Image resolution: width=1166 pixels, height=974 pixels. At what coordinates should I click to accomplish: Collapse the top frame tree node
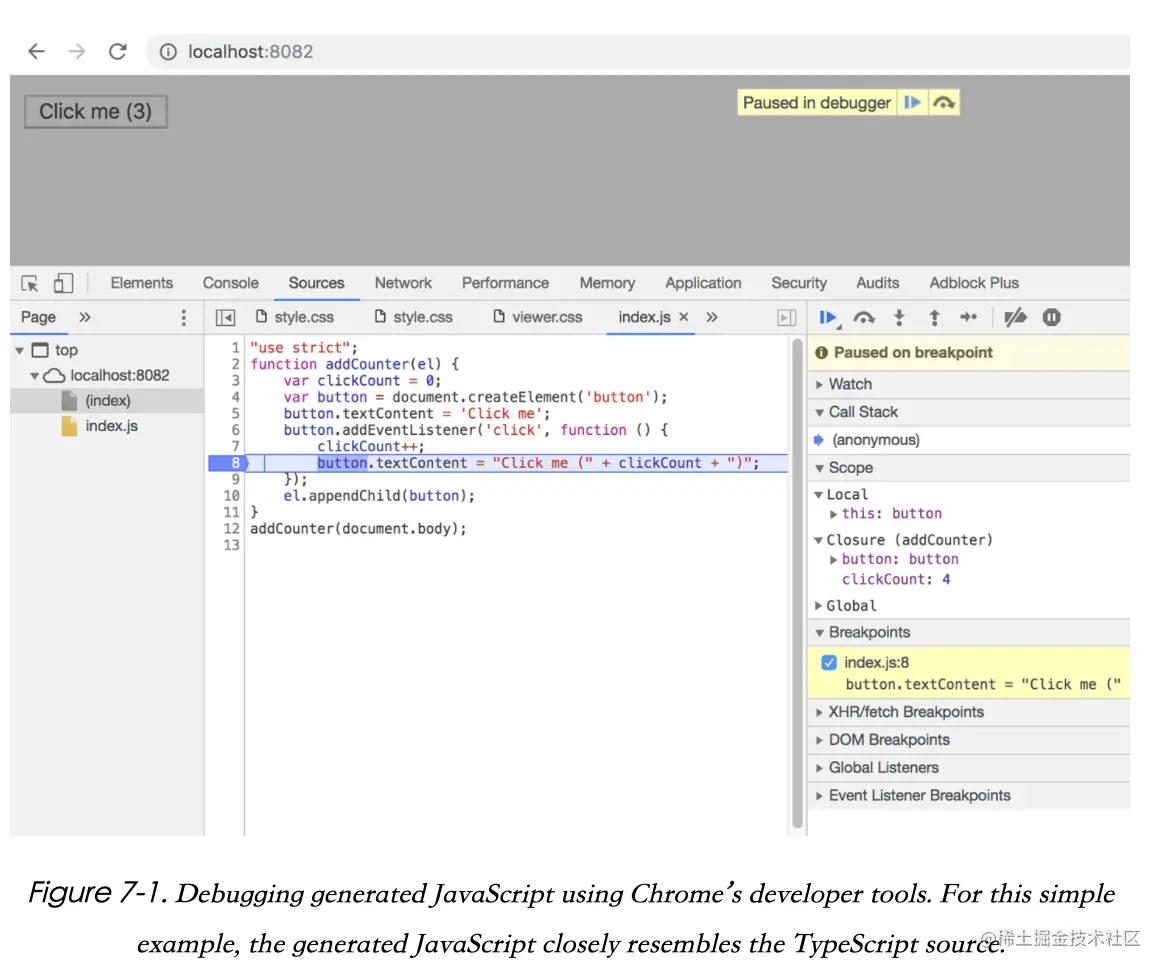pyautogui.click(x=20, y=350)
